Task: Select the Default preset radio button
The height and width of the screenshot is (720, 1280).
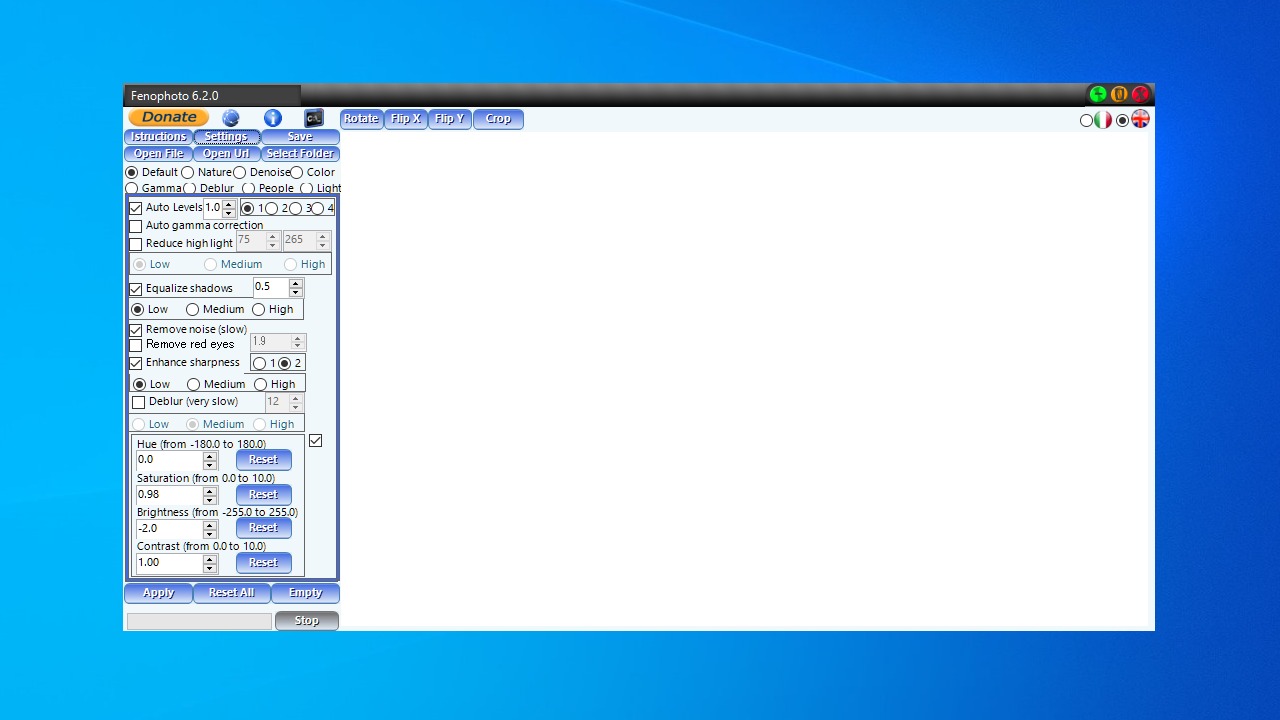Action: point(132,172)
